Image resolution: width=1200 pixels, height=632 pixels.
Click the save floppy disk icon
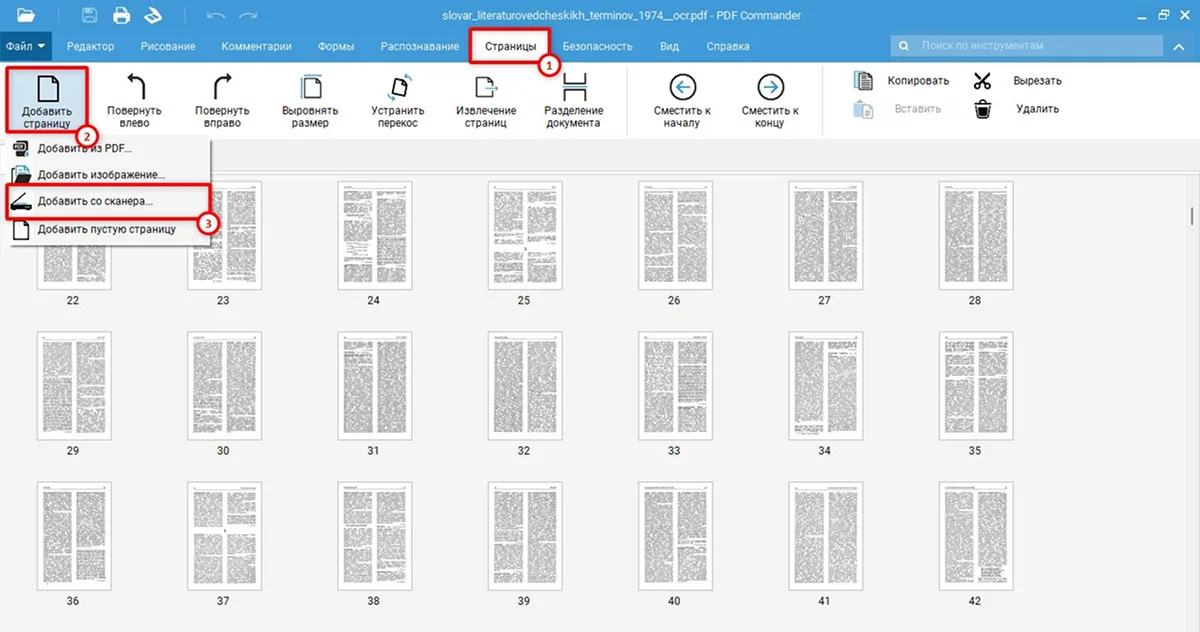[89, 15]
